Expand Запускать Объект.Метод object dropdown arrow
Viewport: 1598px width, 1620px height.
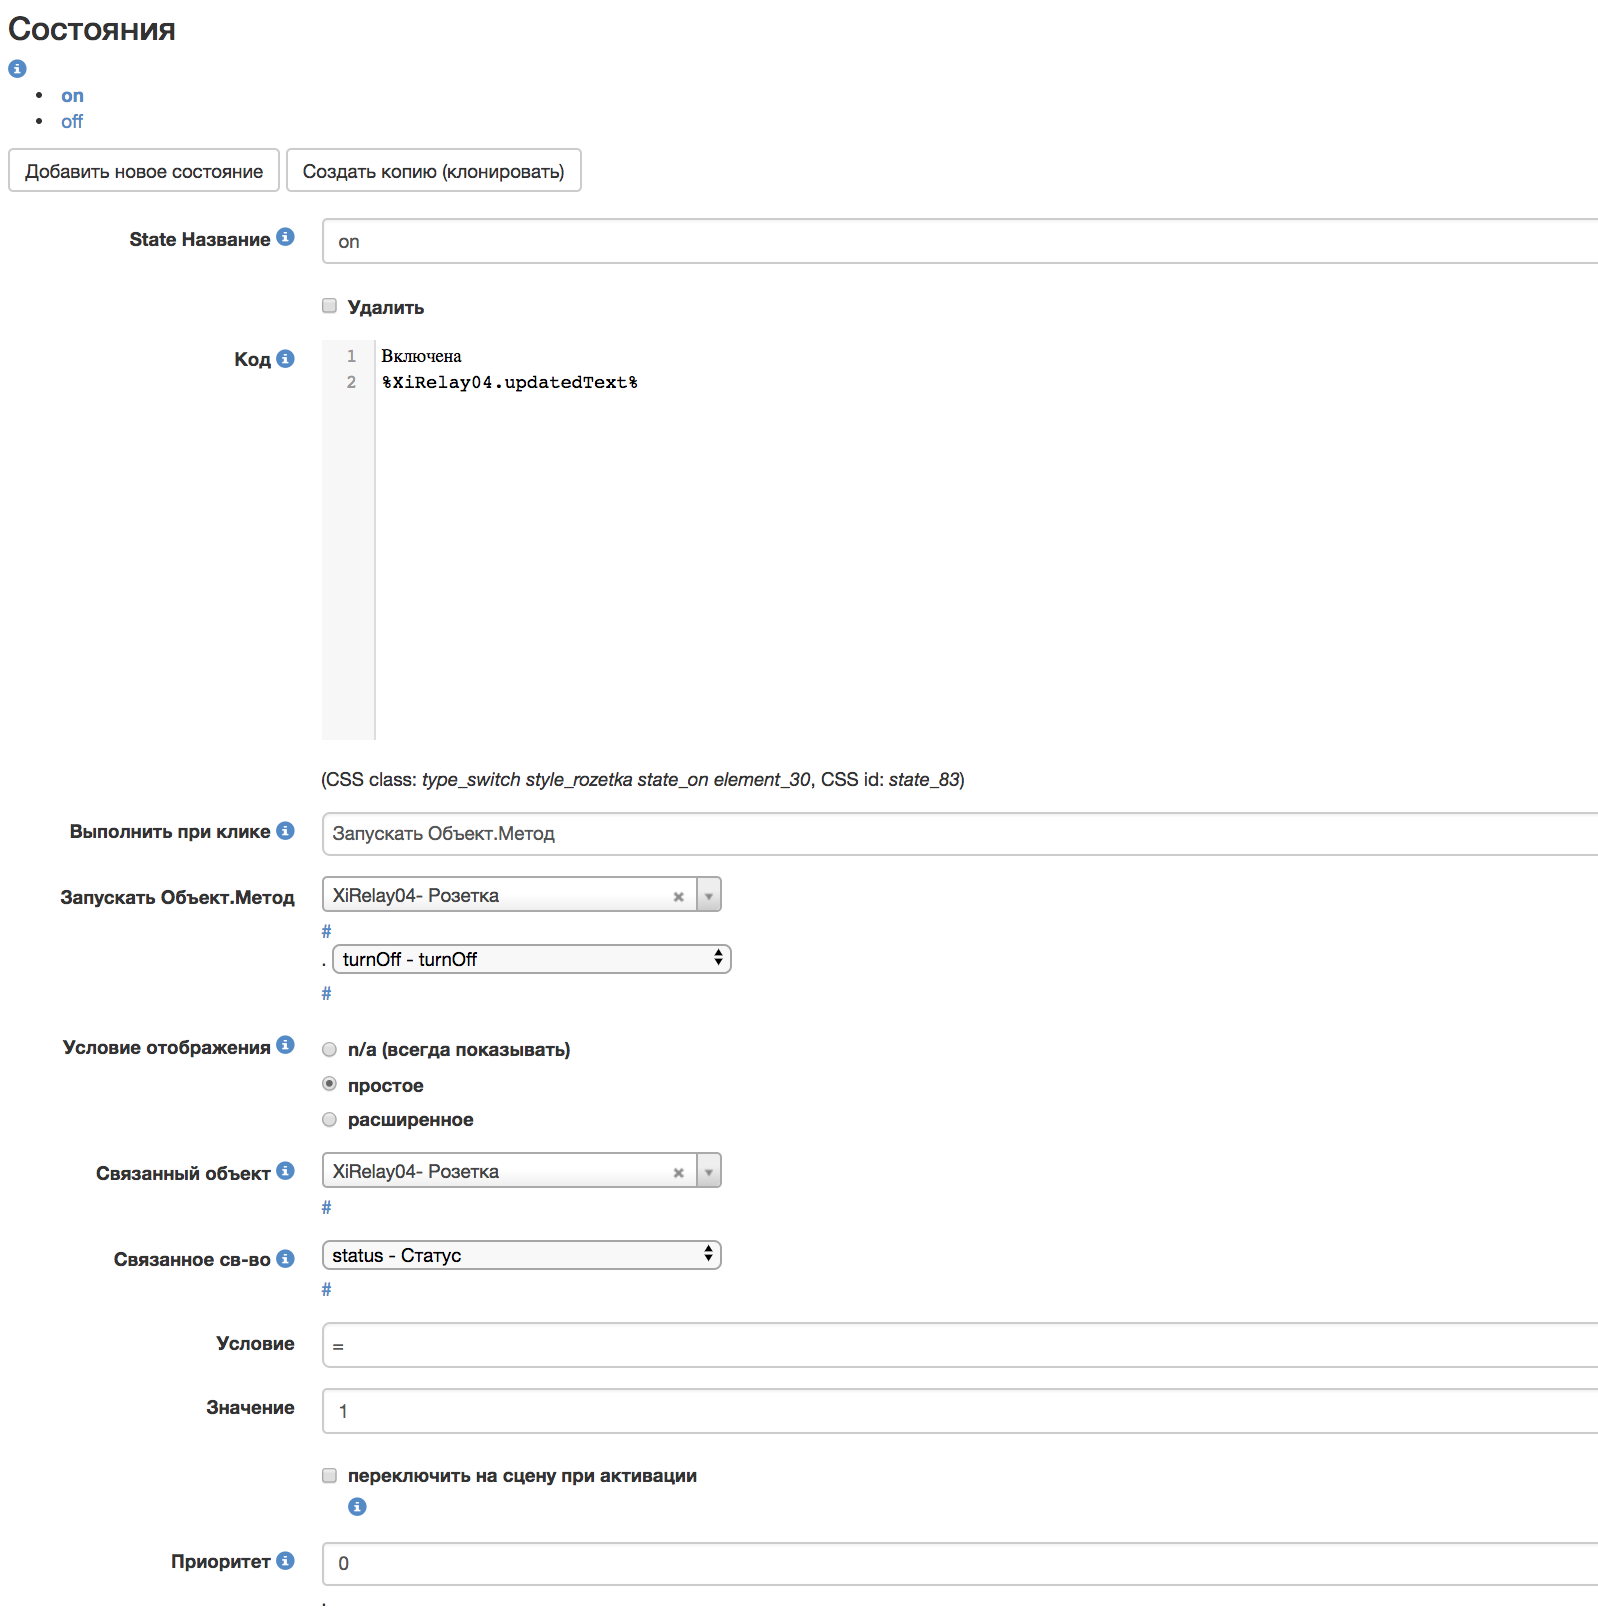pos(709,895)
